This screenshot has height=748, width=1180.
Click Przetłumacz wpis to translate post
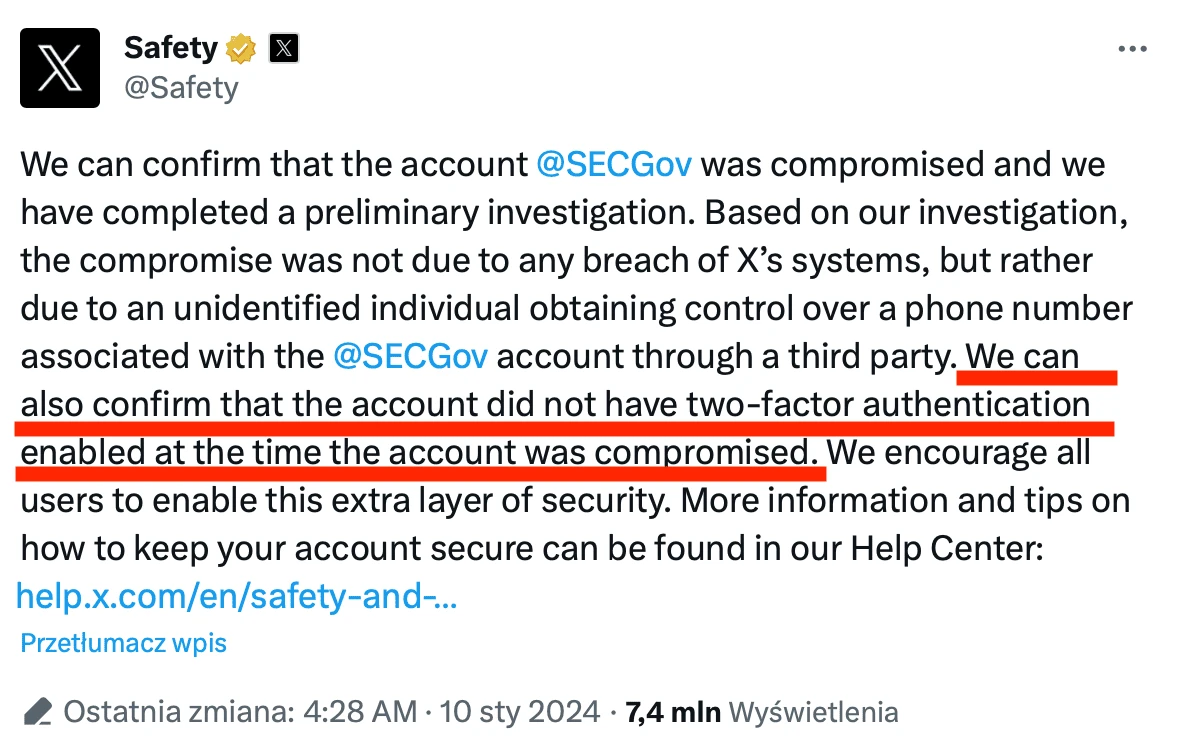(123, 643)
